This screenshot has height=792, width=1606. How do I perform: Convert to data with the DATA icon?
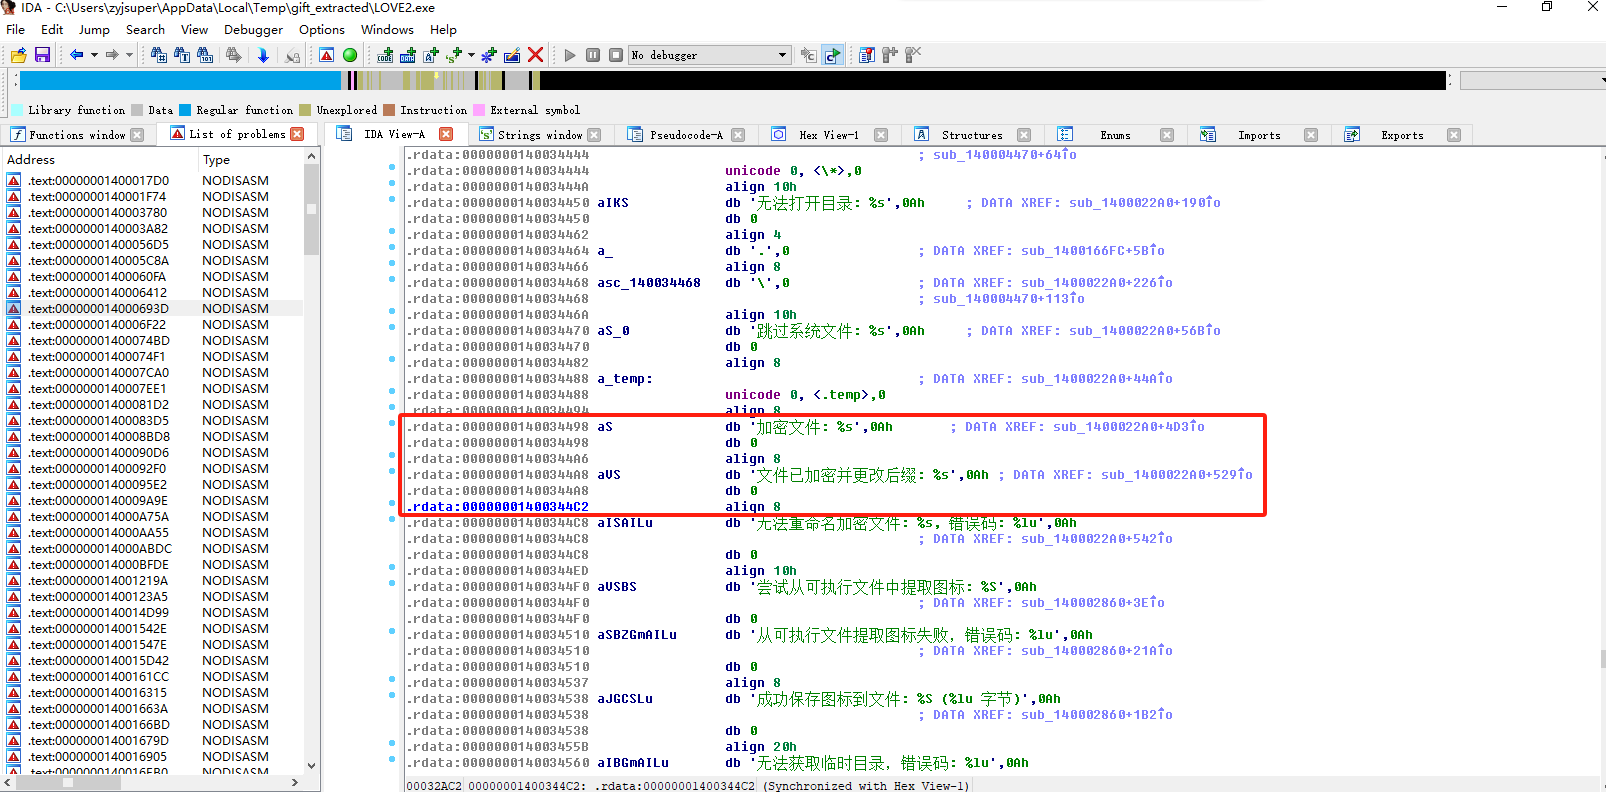(408, 55)
